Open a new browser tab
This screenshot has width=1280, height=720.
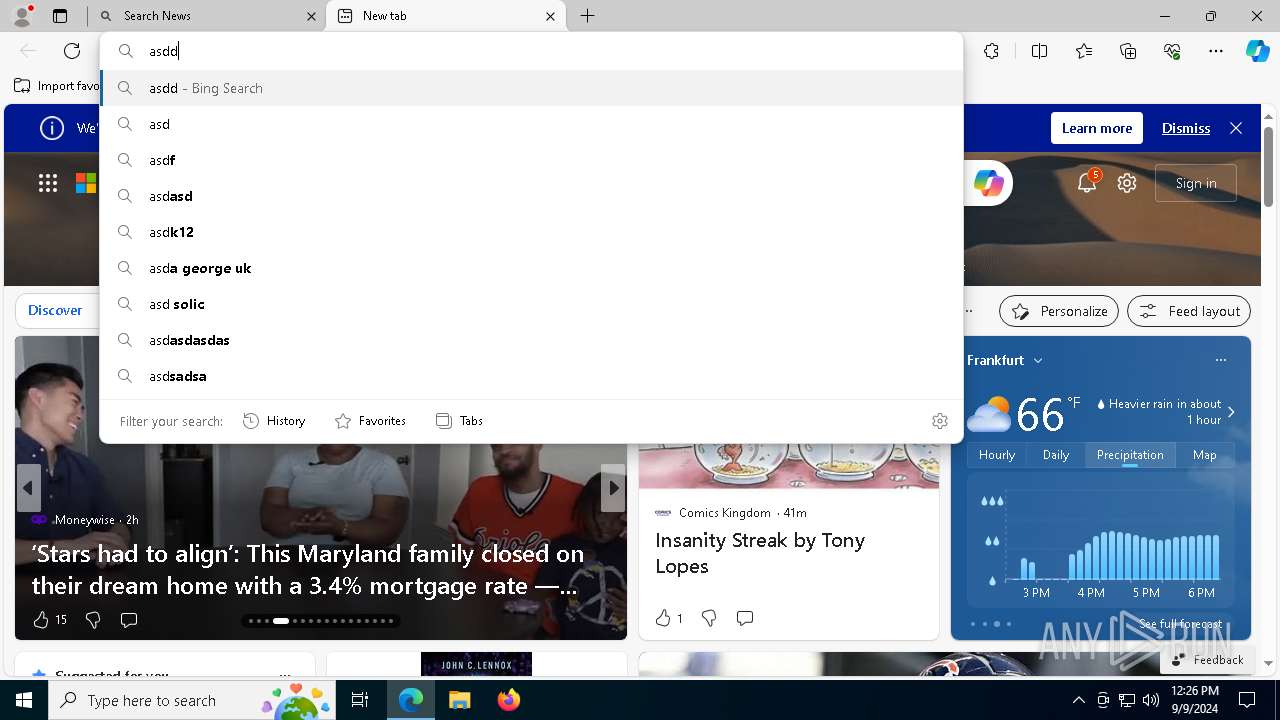(x=588, y=16)
